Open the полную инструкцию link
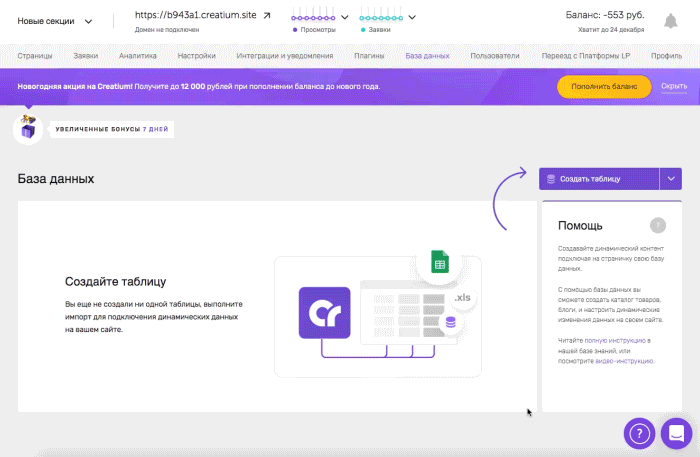Viewport: 700px width, 457px height. coord(615,341)
